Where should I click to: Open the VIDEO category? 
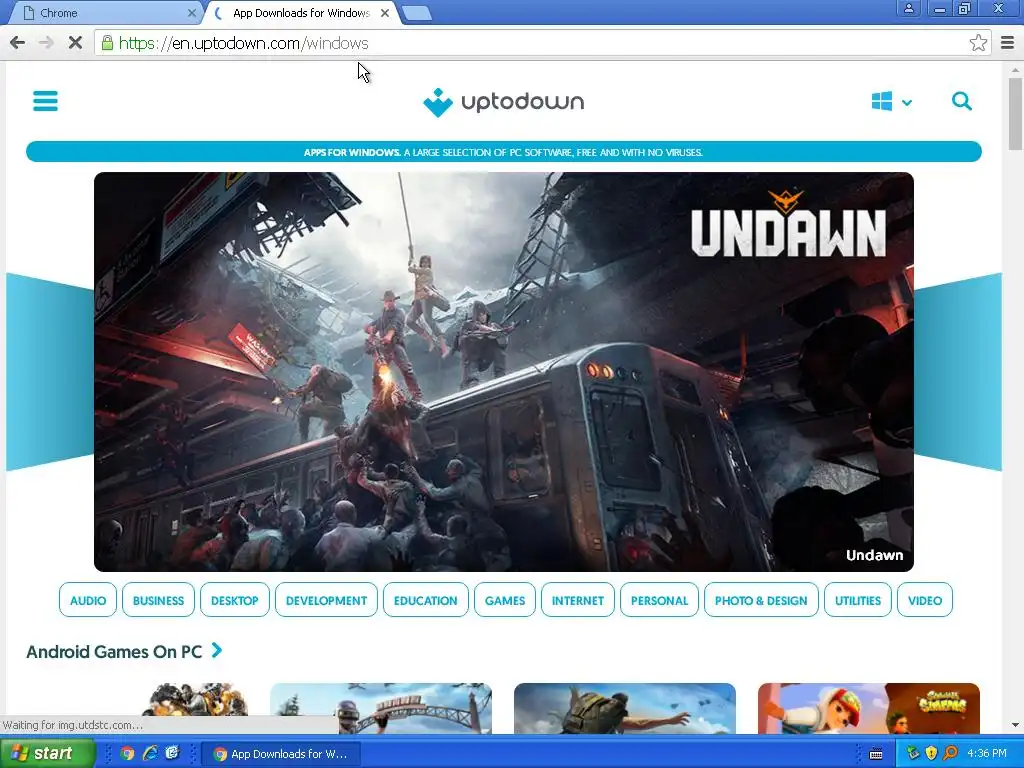[925, 600]
